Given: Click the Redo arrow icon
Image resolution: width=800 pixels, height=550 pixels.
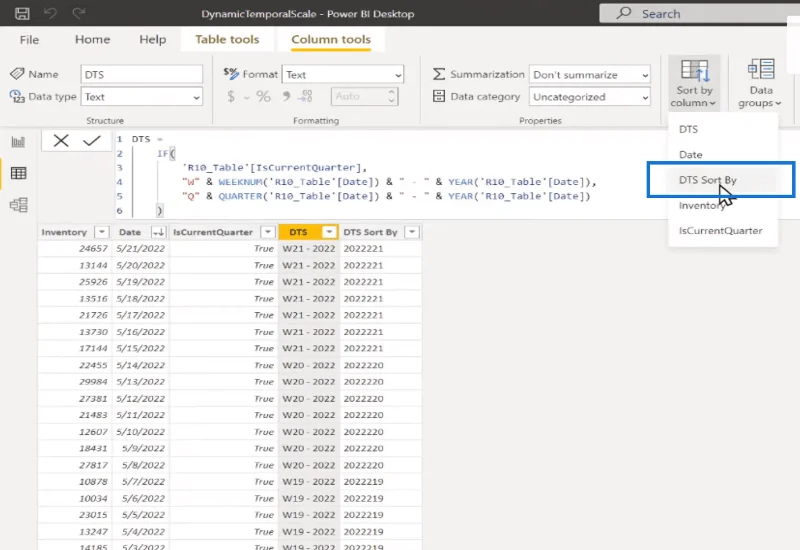Looking at the screenshot, I should click(x=78, y=13).
